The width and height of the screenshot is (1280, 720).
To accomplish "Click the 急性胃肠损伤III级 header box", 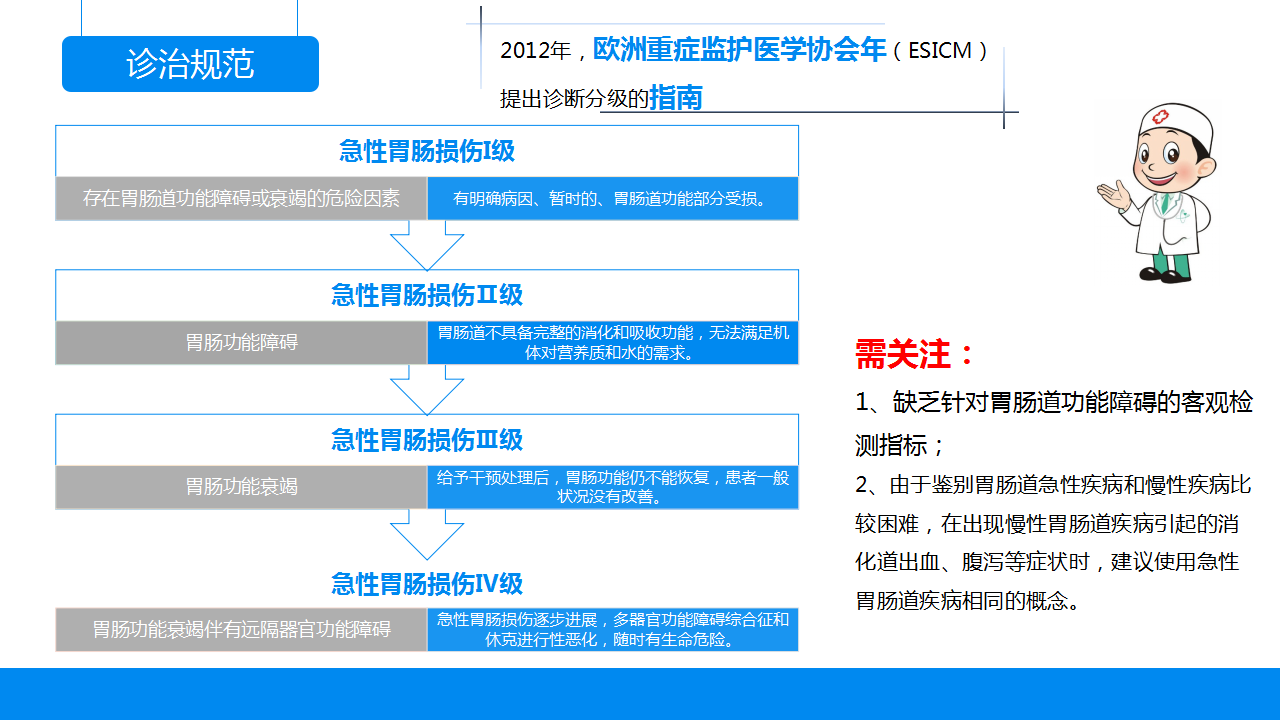I will pyautogui.click(x=427, y=440).
